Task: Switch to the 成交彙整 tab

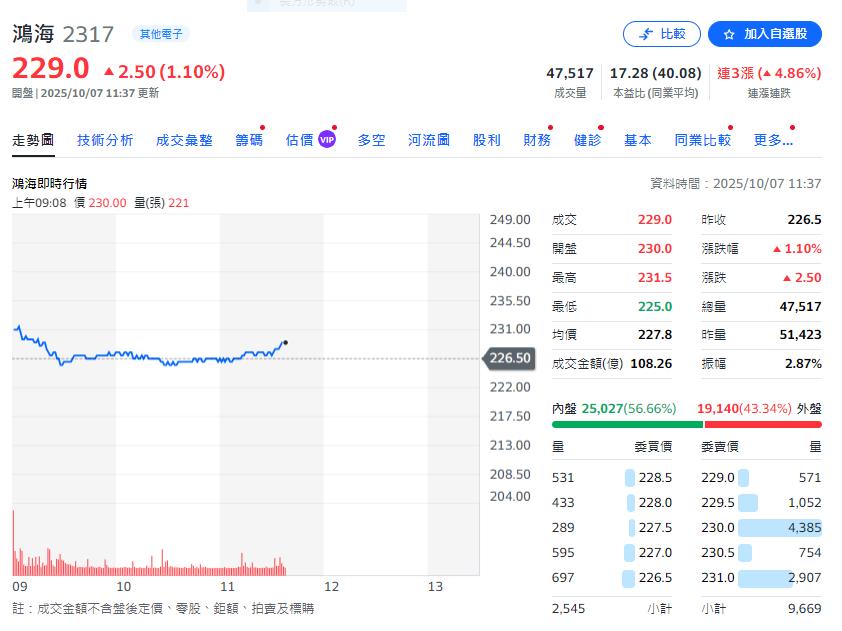Action: [x=184, y=140]
